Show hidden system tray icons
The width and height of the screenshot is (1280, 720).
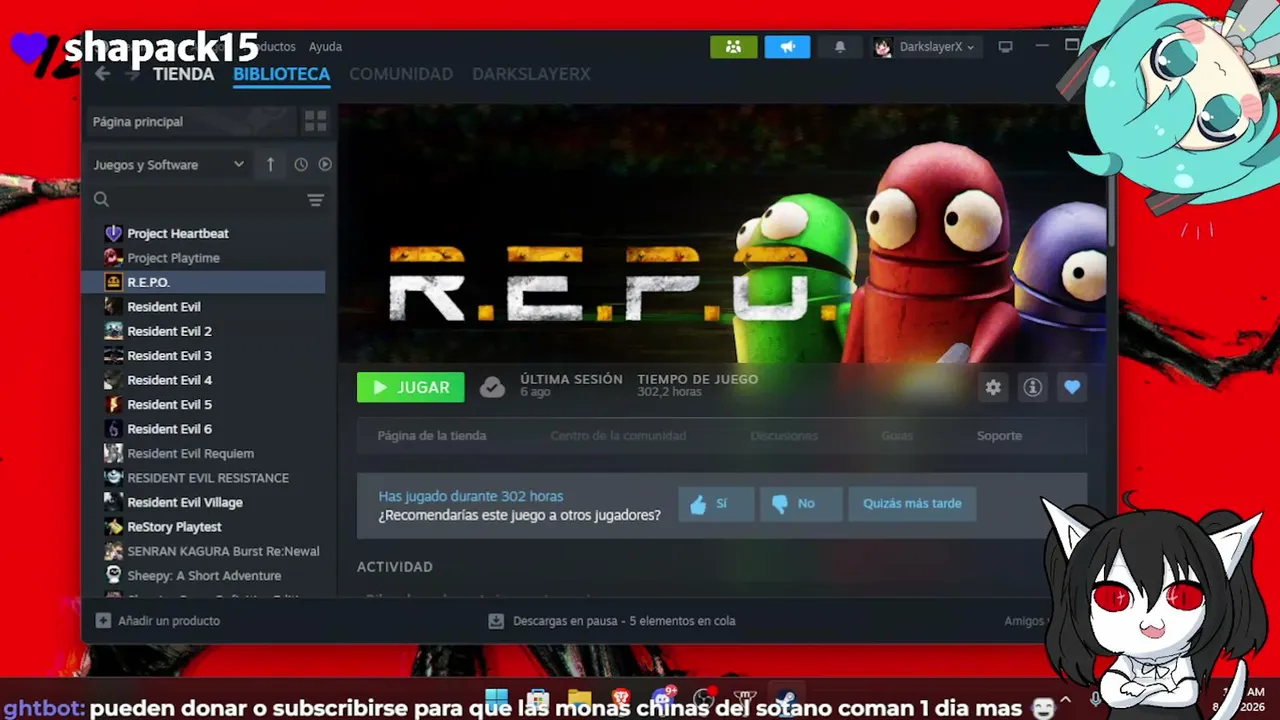[x=1064, y=701]
